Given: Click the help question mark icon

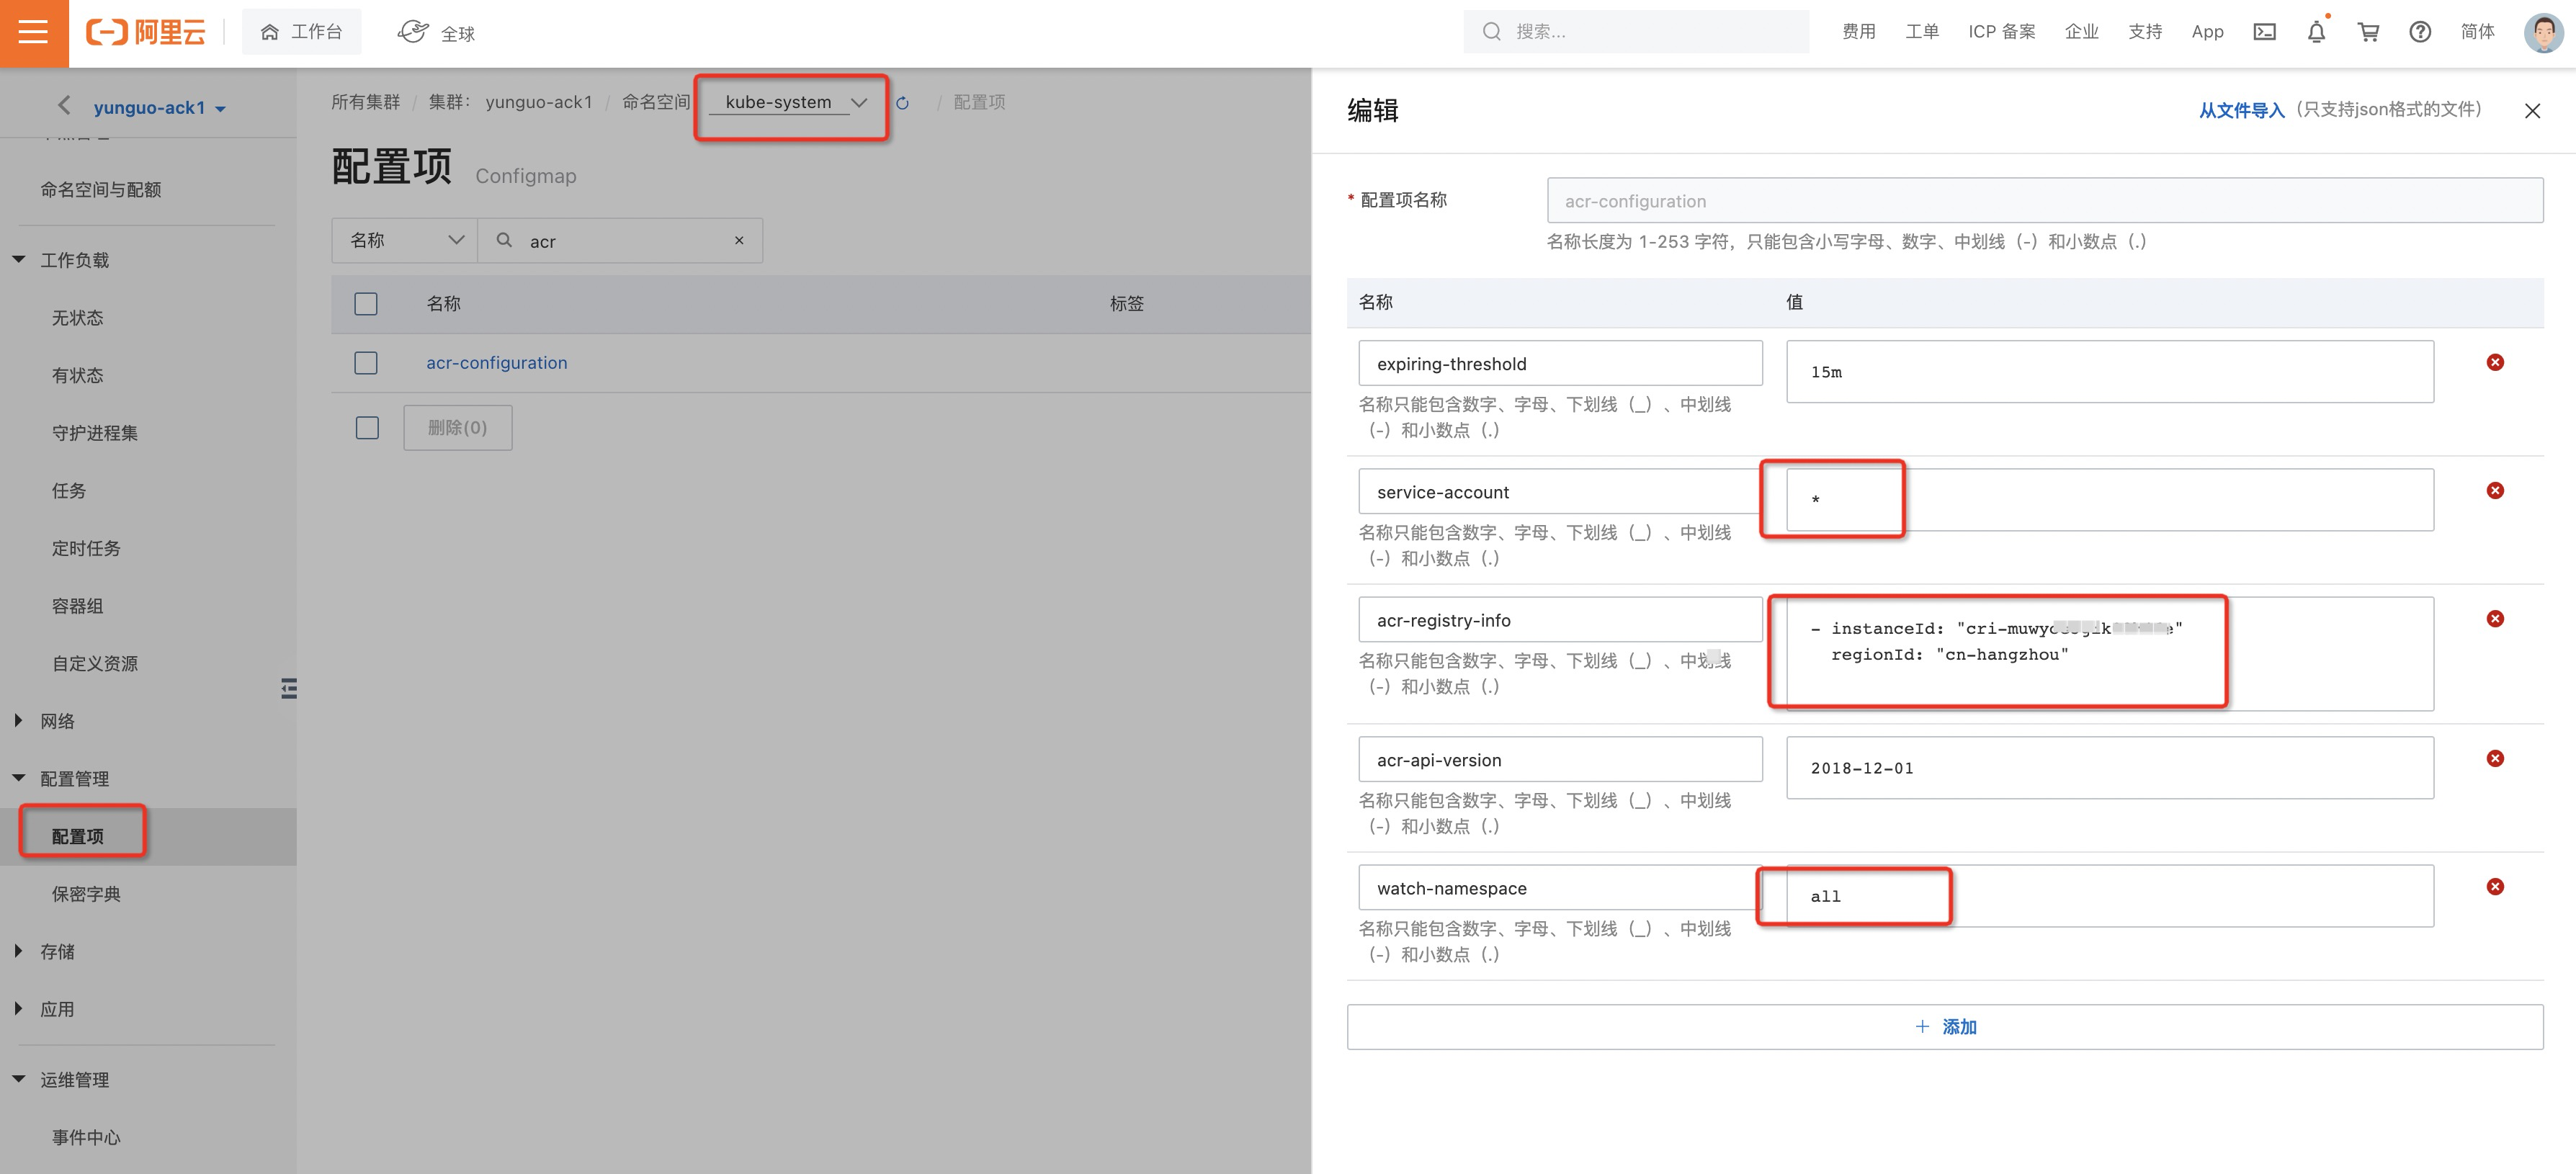Looking at the screenshot, I should [x=2420, y=32].
